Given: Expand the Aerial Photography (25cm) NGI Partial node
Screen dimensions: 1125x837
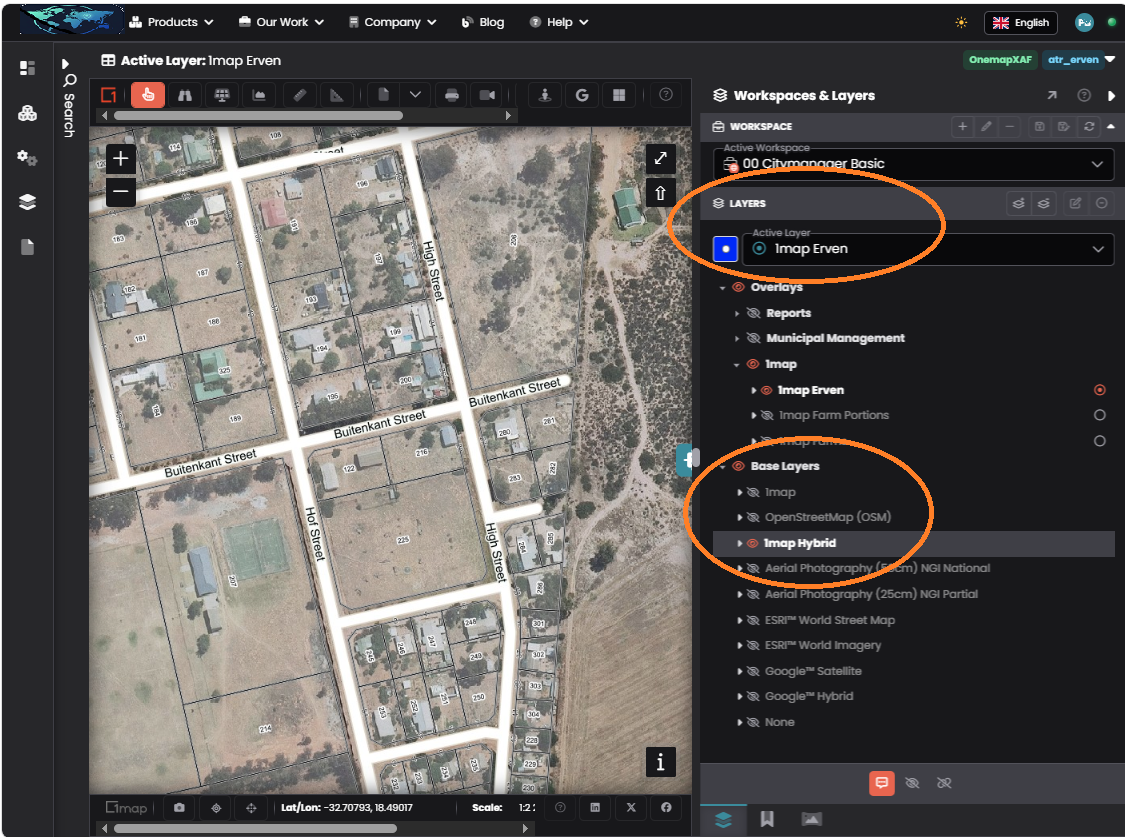Looking at the screenshot, I should 739,595.
